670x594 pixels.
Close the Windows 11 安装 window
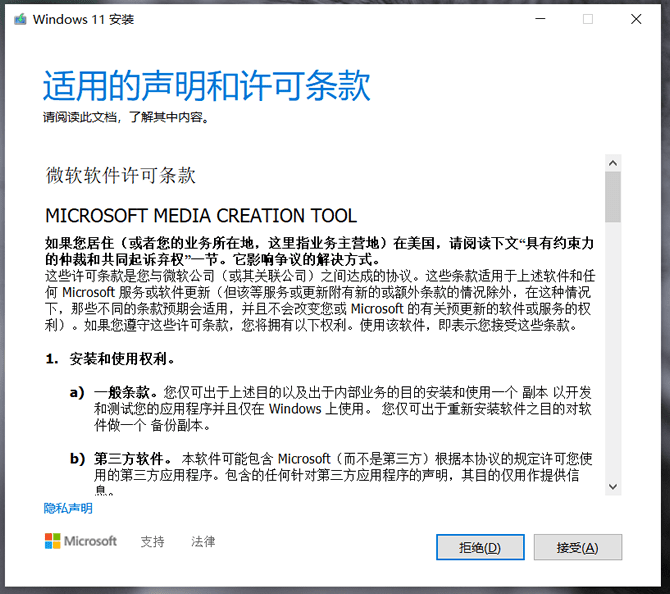636,19
